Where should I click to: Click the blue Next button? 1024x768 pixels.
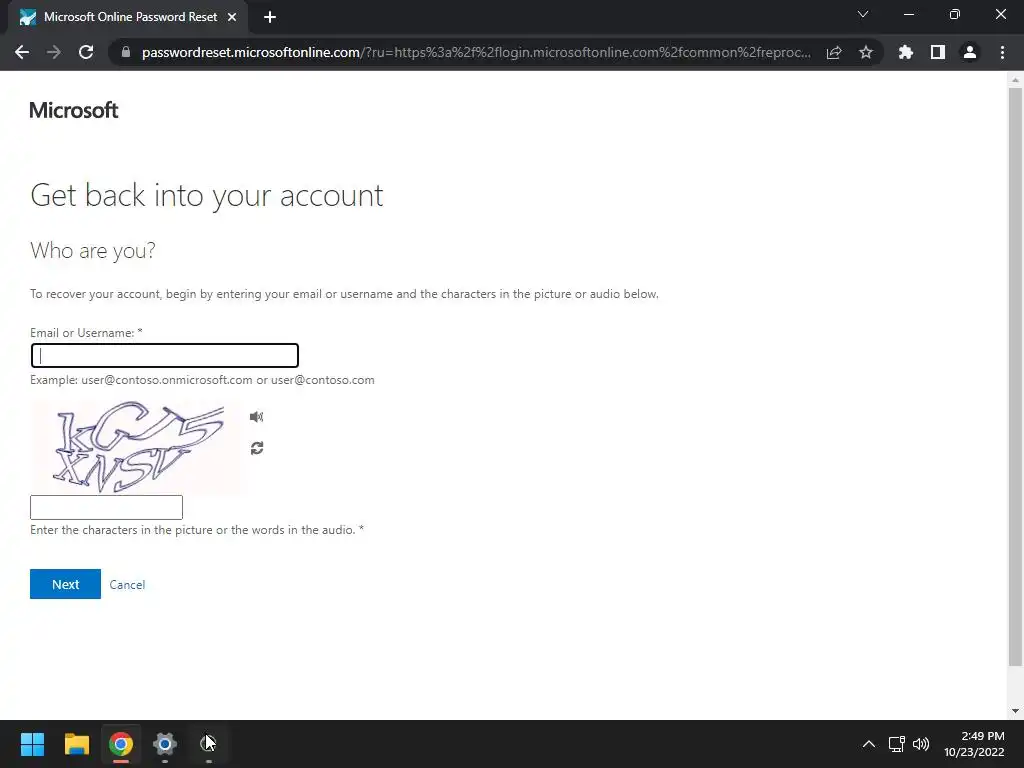pos(65,584)
